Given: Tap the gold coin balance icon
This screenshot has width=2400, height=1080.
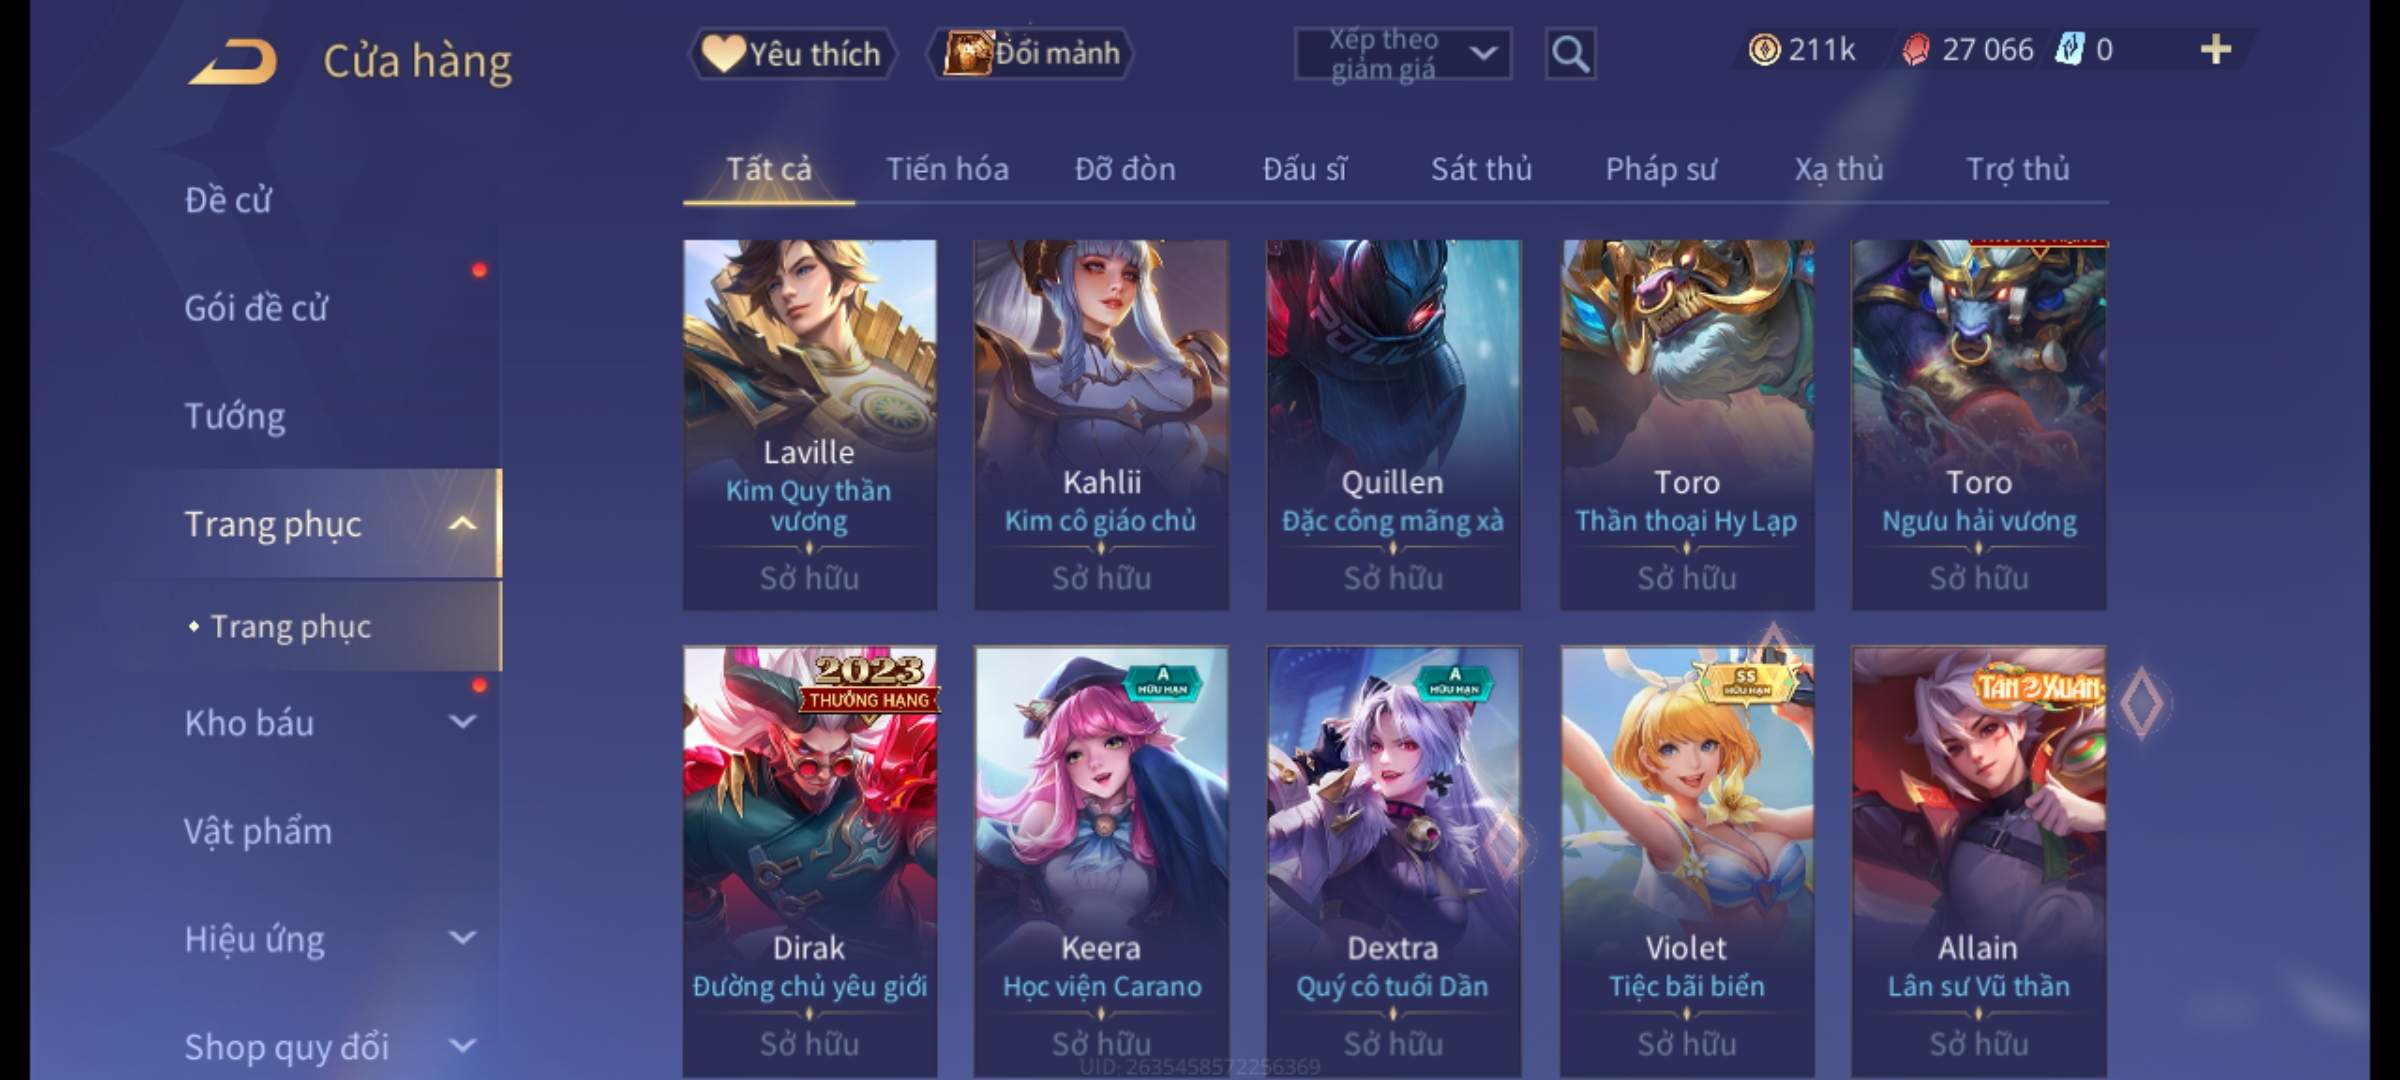Looking at the screenshot, I should (x=1764, y=49).
